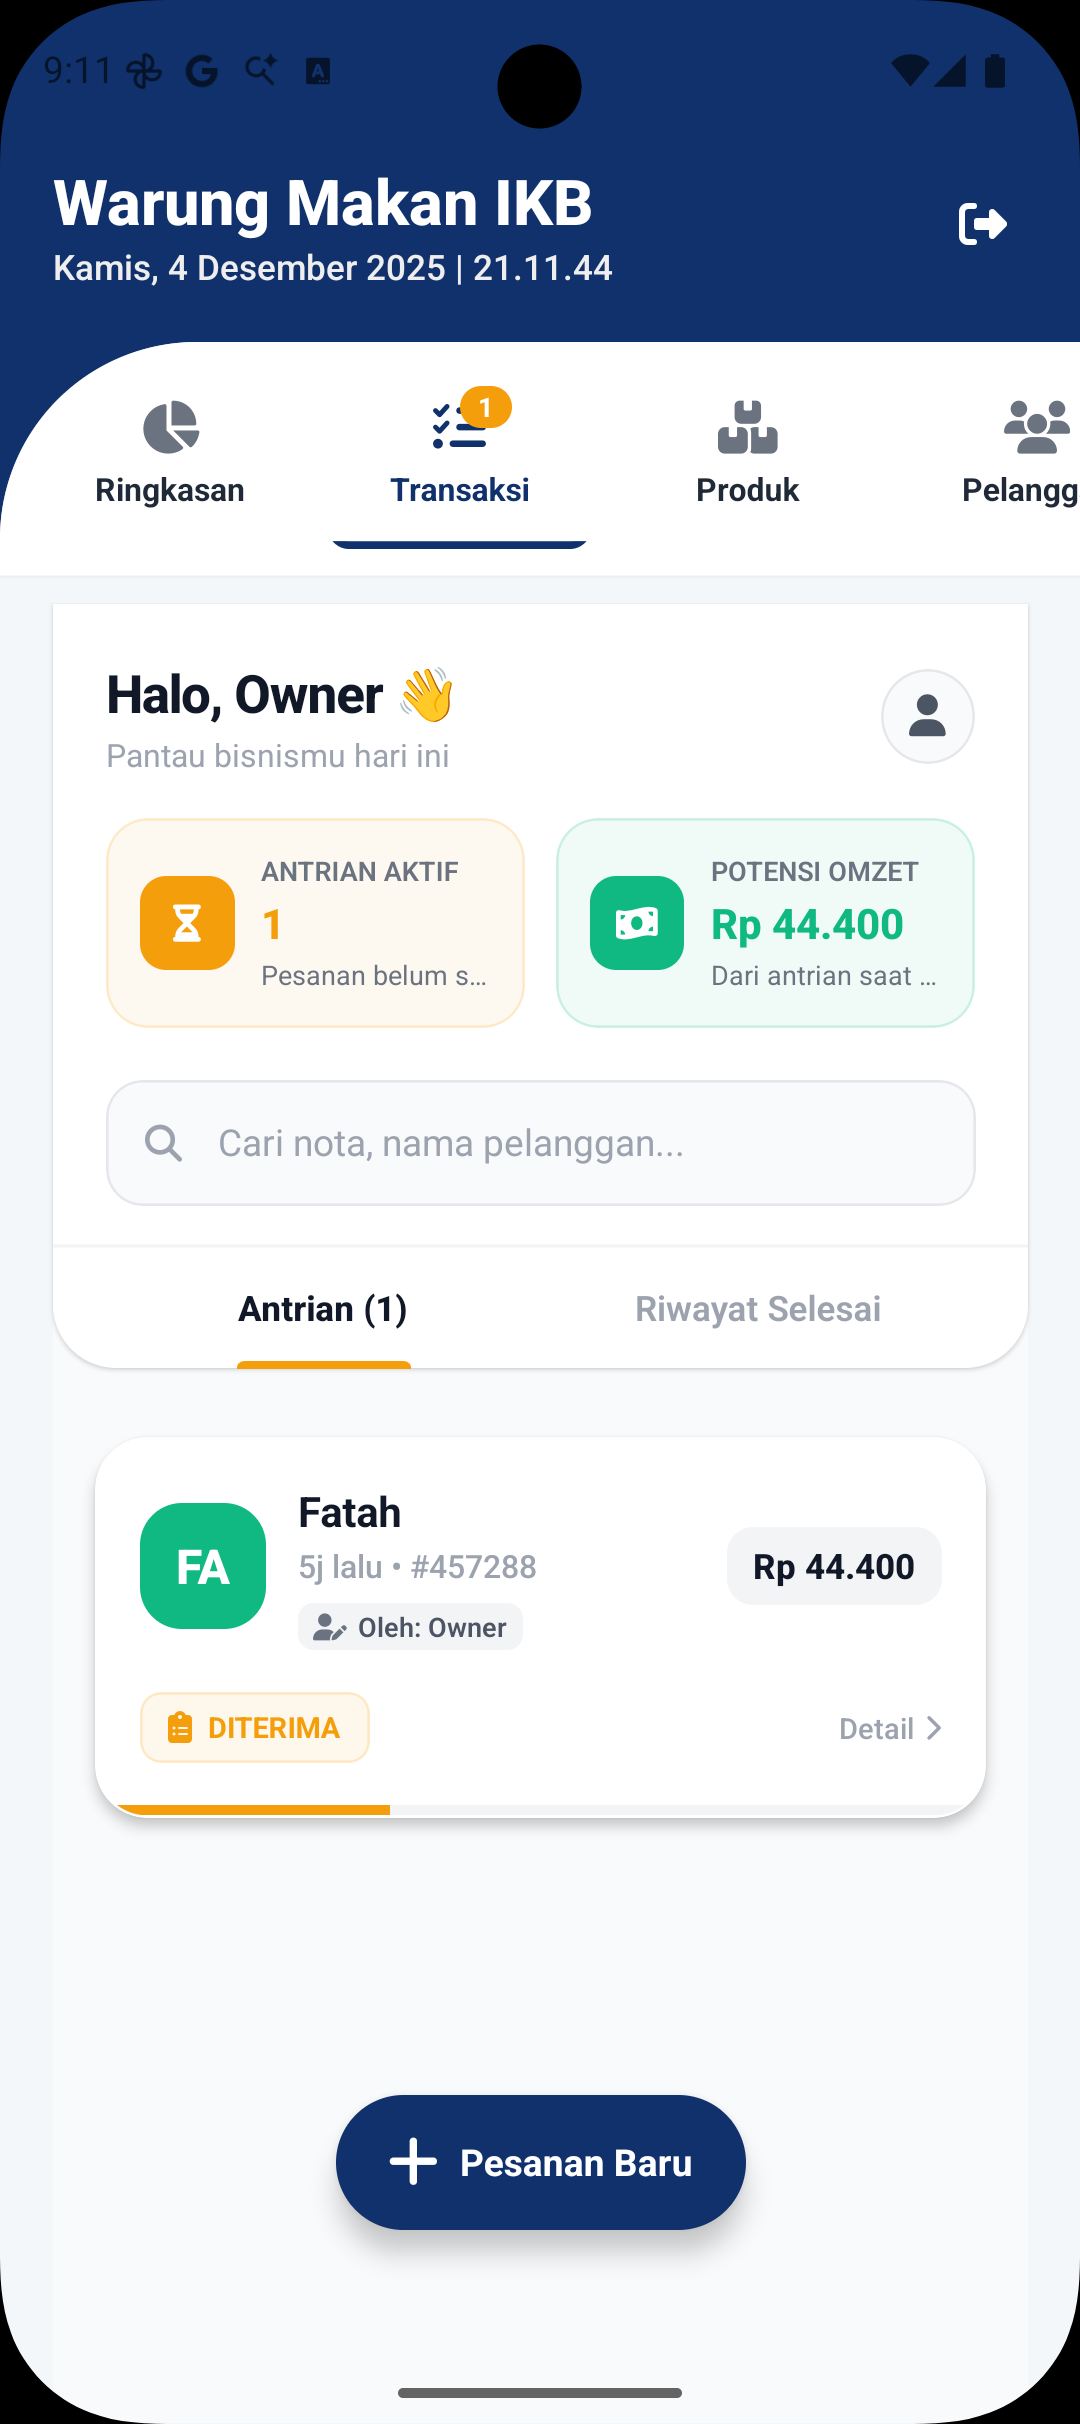The width and height of the screenshot is (1080, 2424).
Task: Focus the Cari nota search field
Action: click(580, 1143)
